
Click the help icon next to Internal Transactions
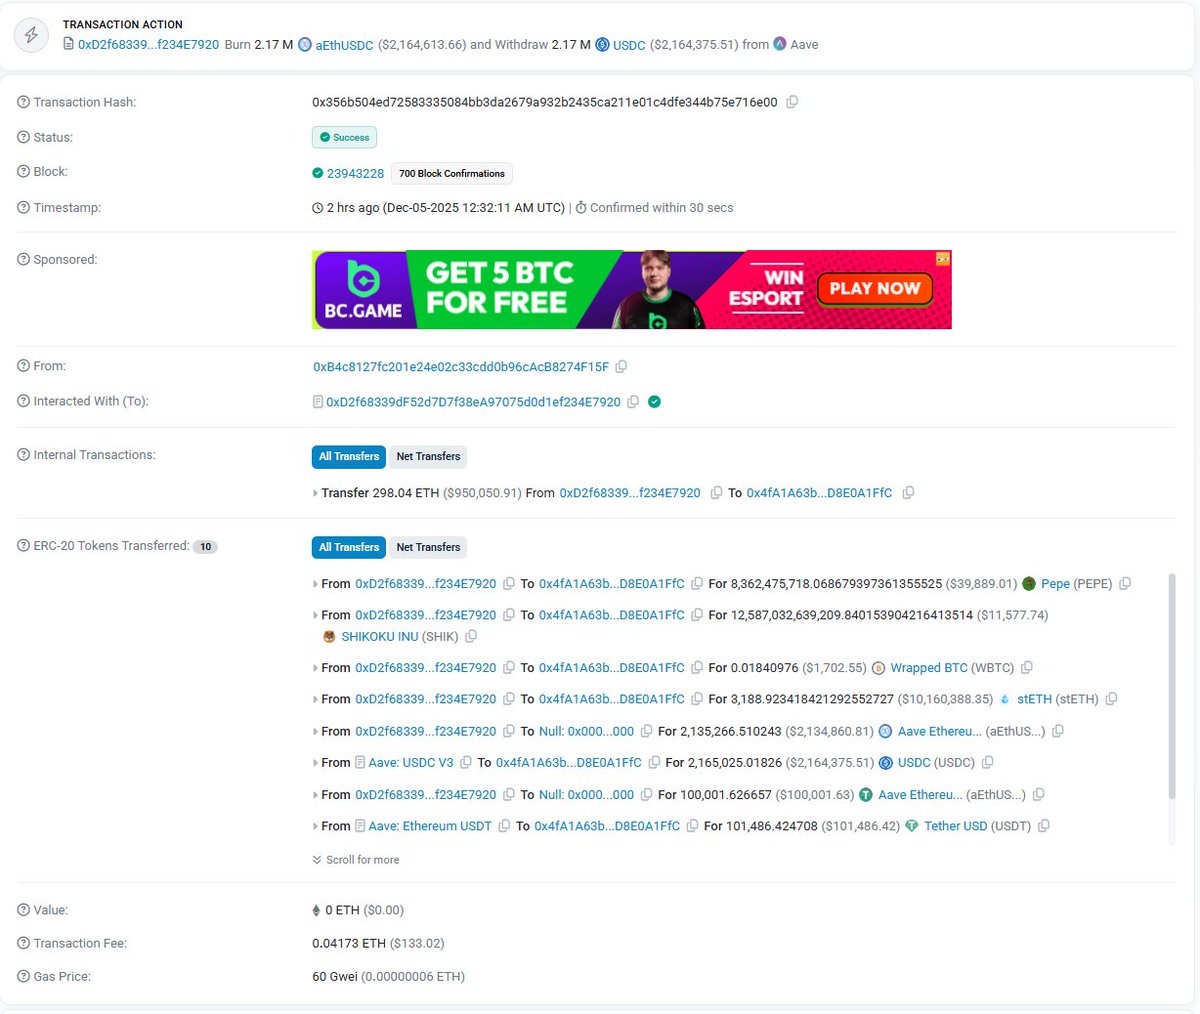[24, 455]
